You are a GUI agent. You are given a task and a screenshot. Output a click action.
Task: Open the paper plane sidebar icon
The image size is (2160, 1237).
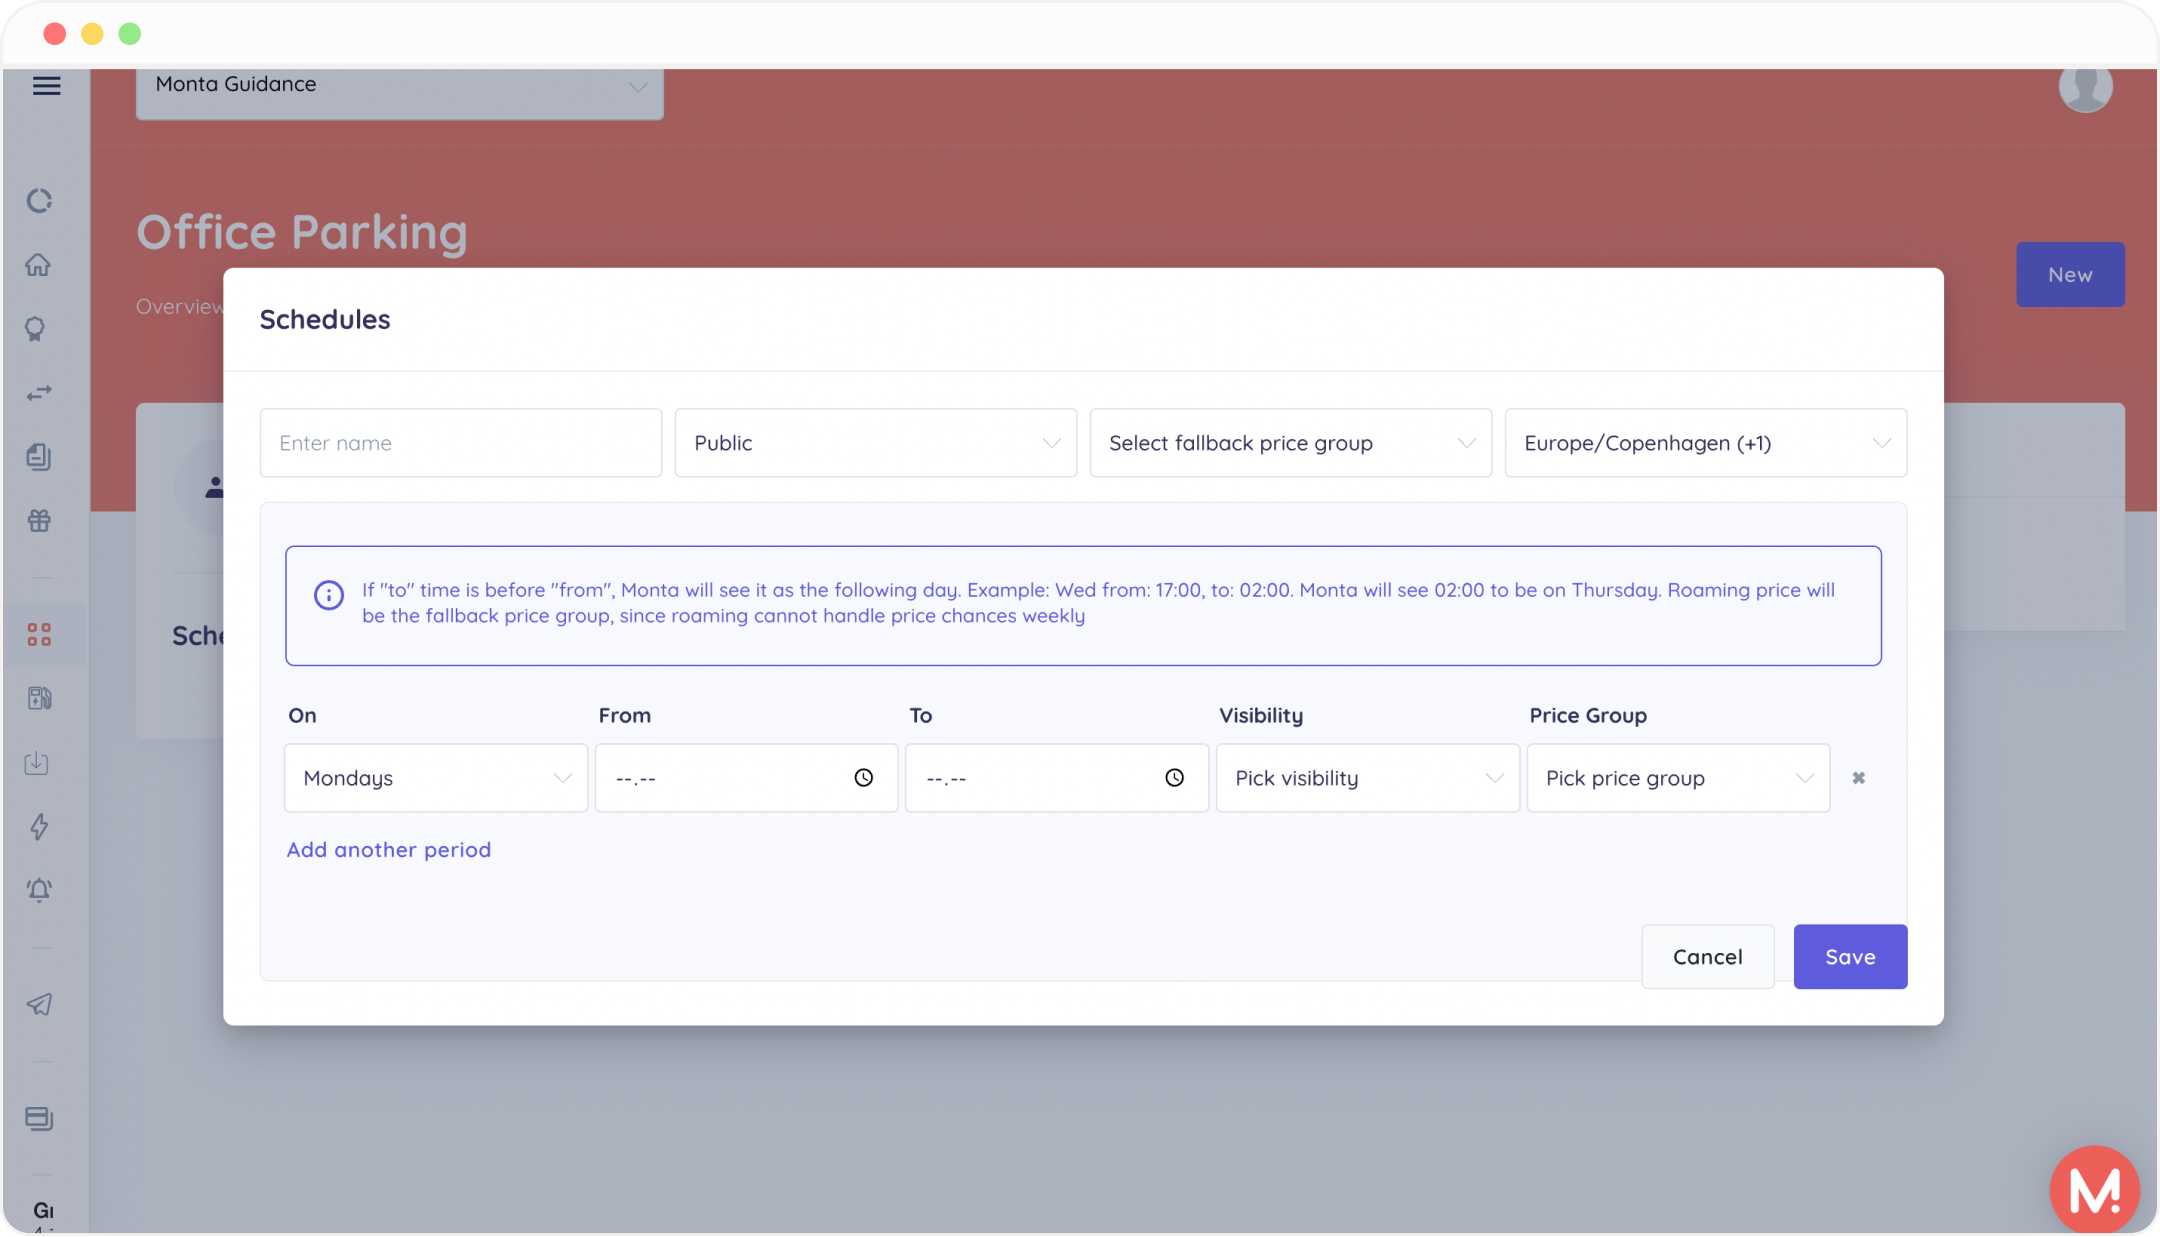click(x=39, y=1005)
